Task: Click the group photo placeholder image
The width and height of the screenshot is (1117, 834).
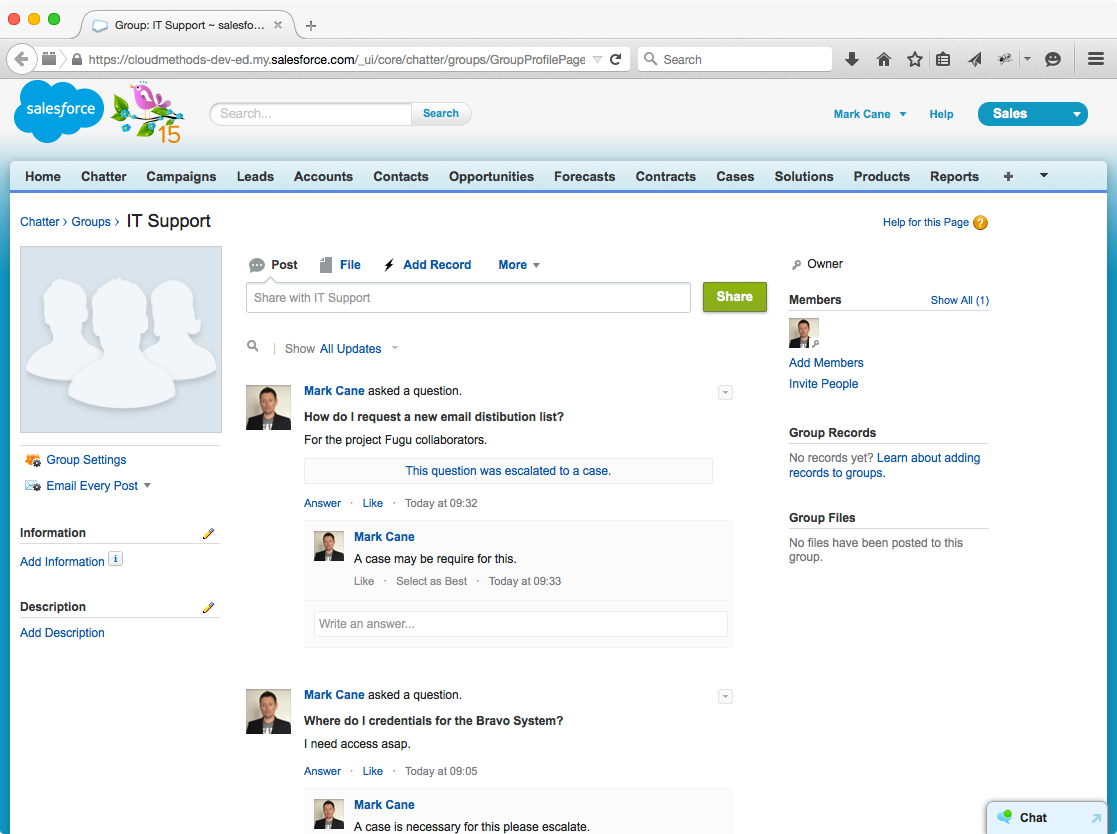Action: [x=121, y=339]
